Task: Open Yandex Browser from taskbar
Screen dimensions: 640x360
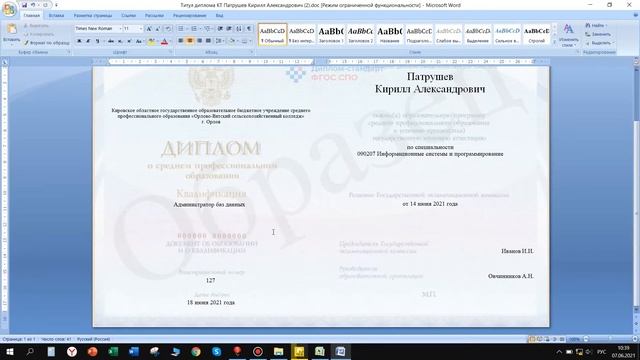Action: (x=72, y=351)
